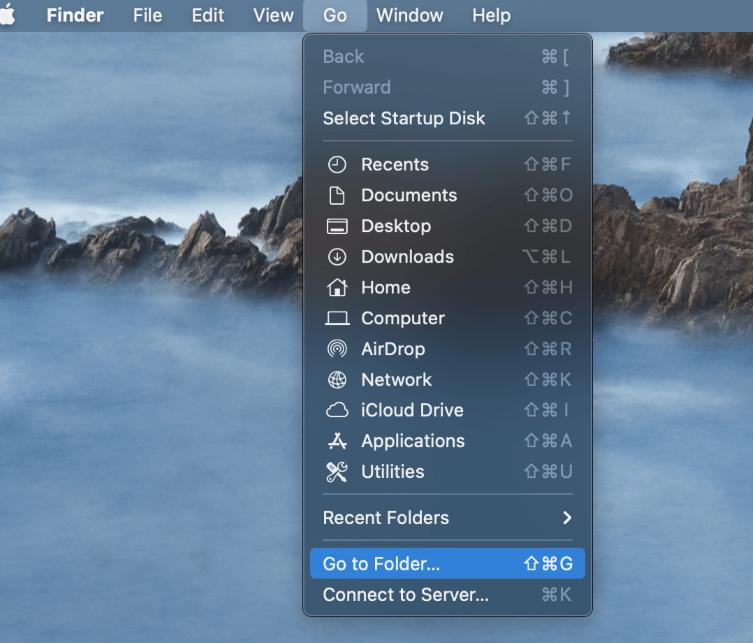Screen dimensions: 753x643
Task: Click the Desktop icon in Go menu
Action: (337, 226)
